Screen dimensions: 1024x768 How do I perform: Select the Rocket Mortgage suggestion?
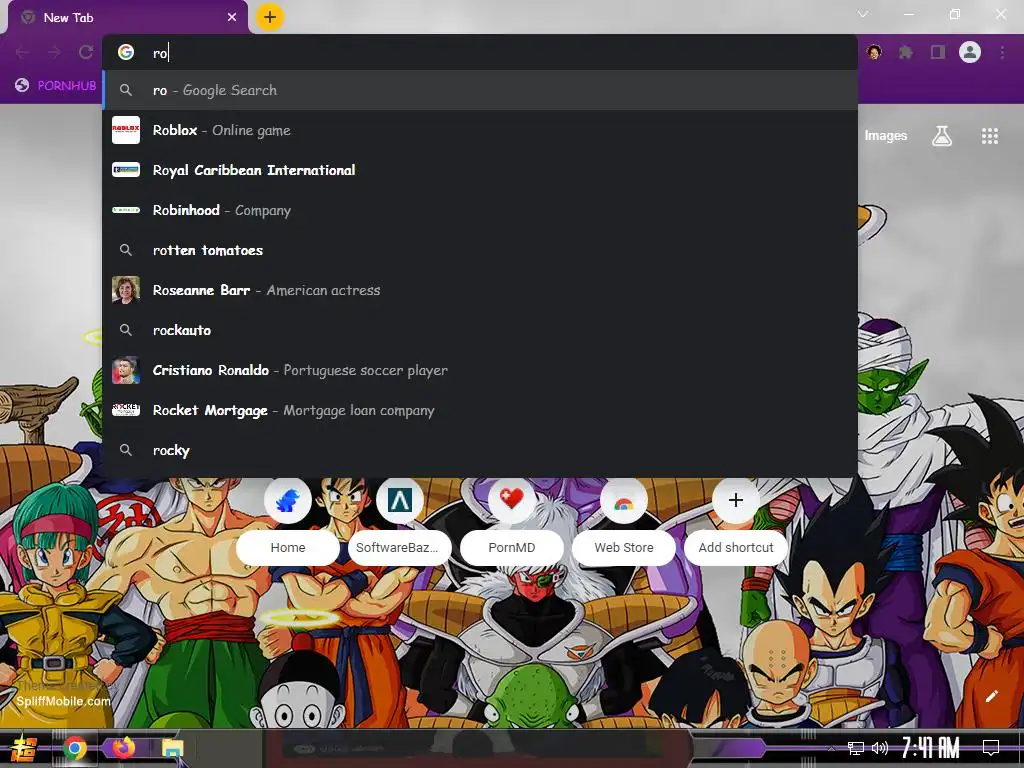480,410
